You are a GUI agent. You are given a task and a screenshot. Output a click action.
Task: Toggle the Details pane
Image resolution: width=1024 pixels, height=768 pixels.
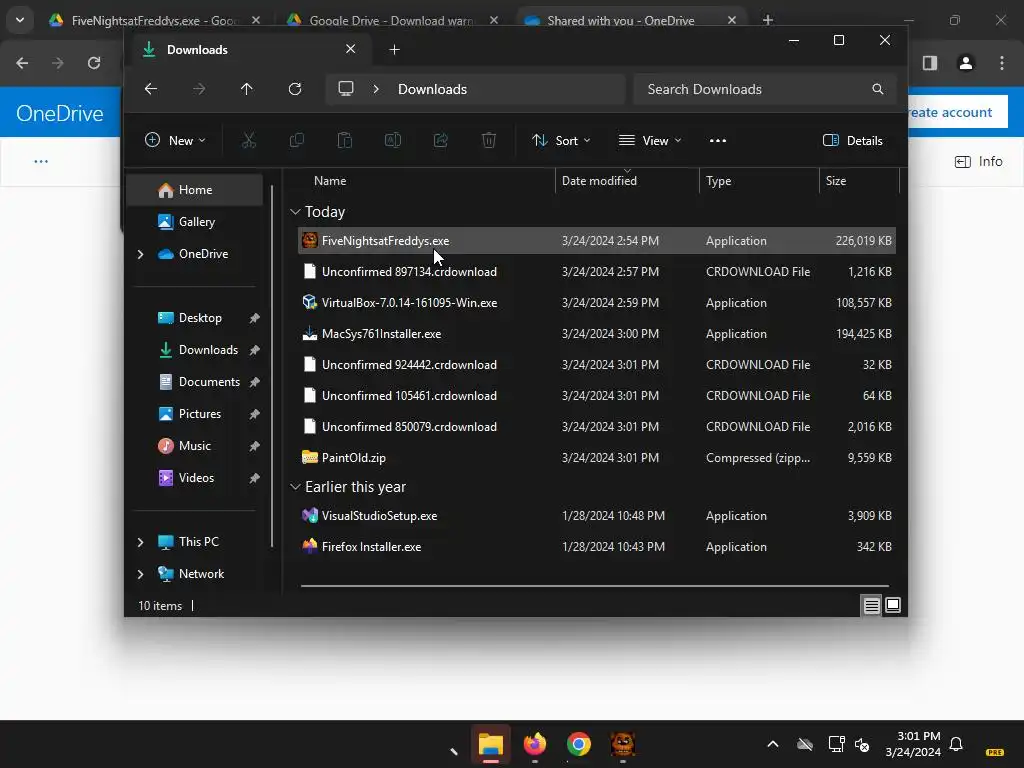(853, 140)
